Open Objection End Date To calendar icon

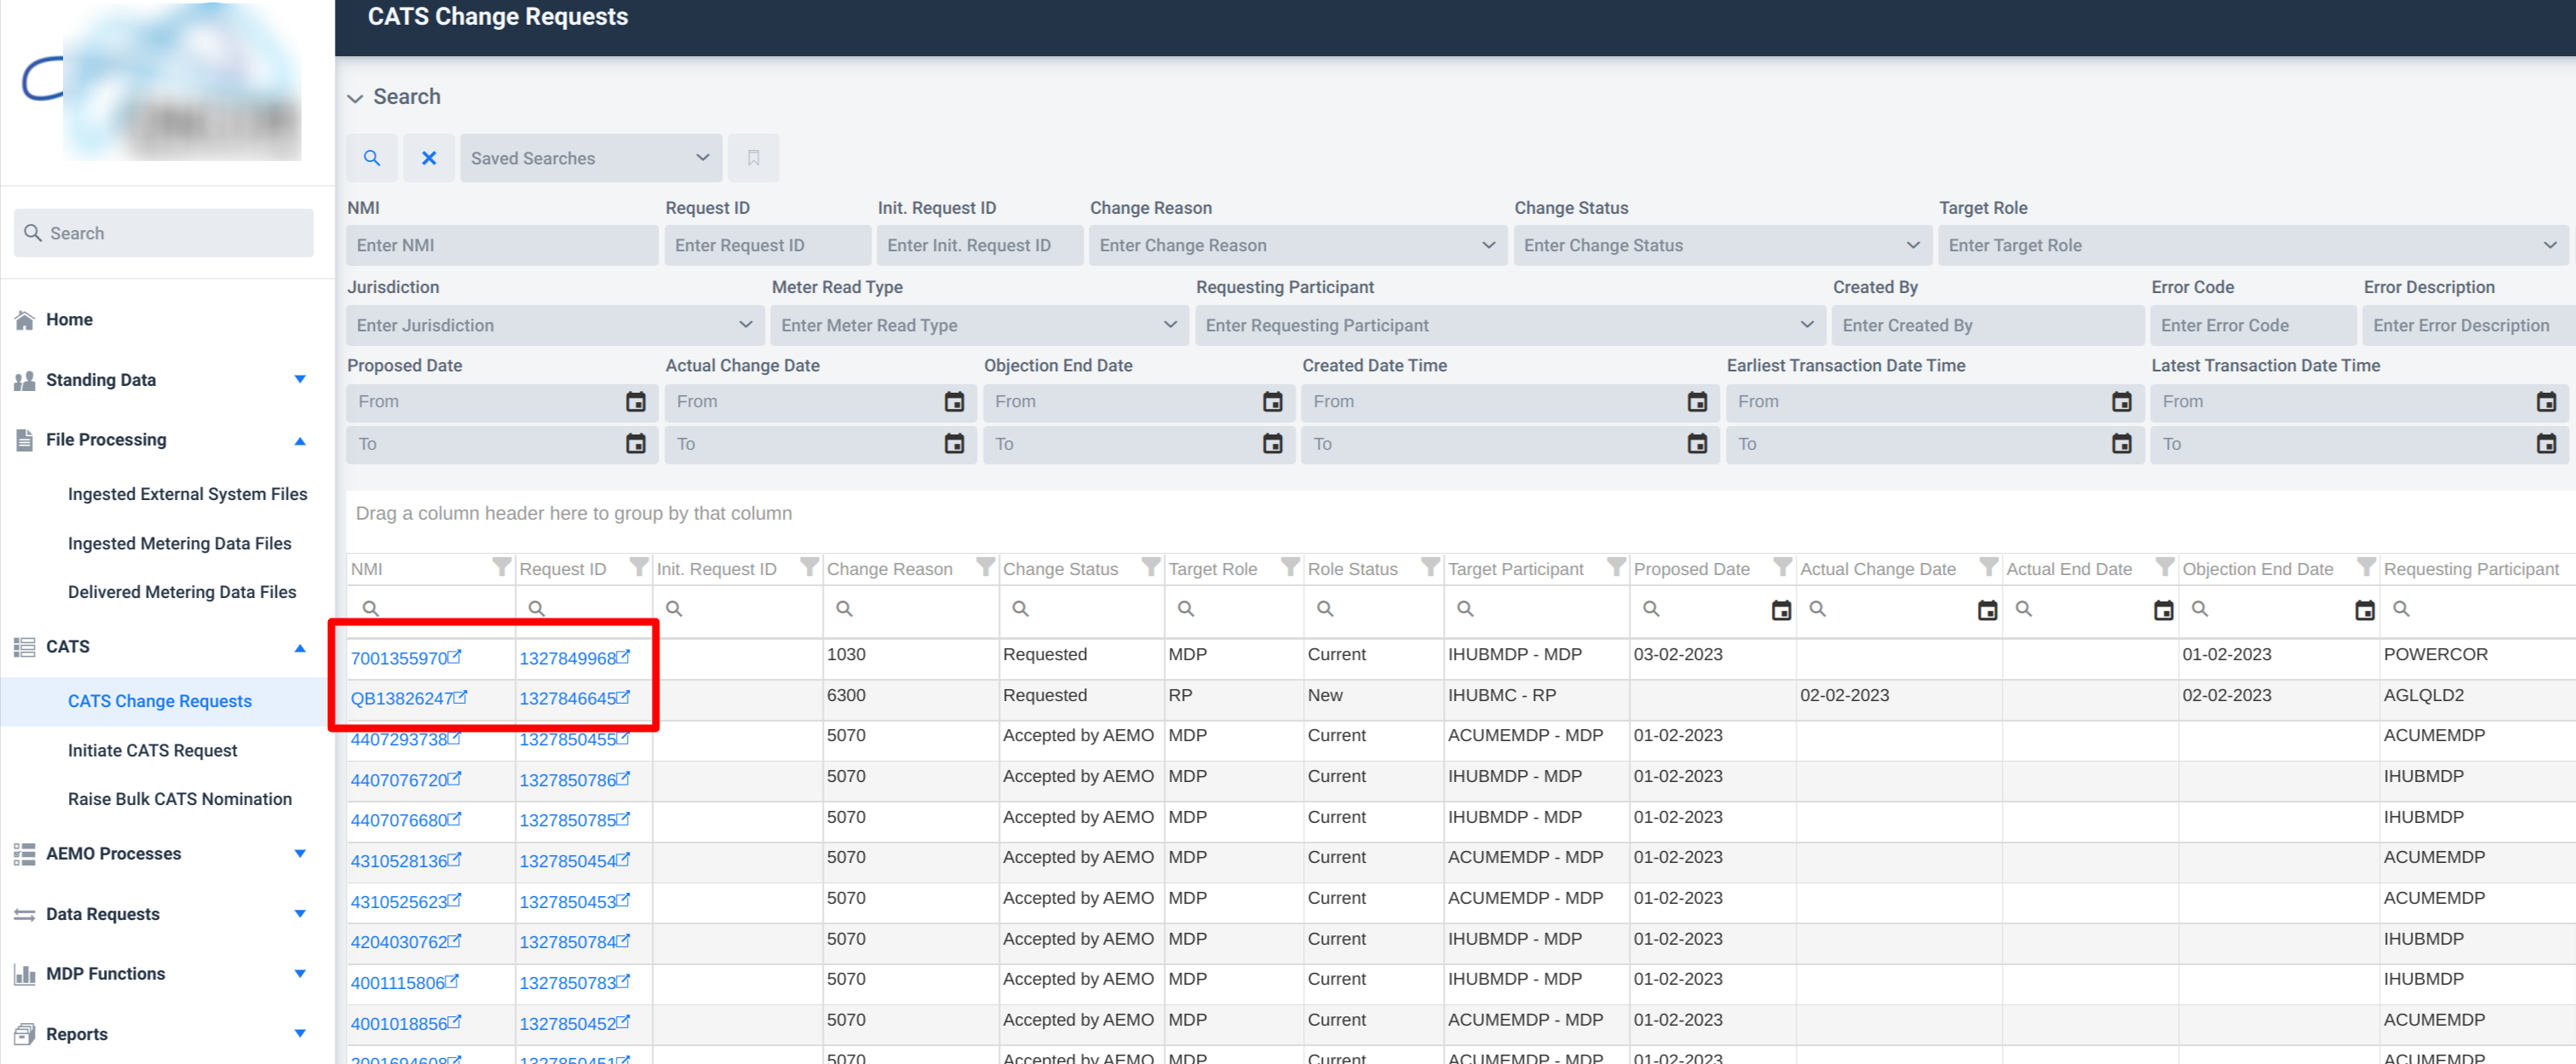(1272, 444)
